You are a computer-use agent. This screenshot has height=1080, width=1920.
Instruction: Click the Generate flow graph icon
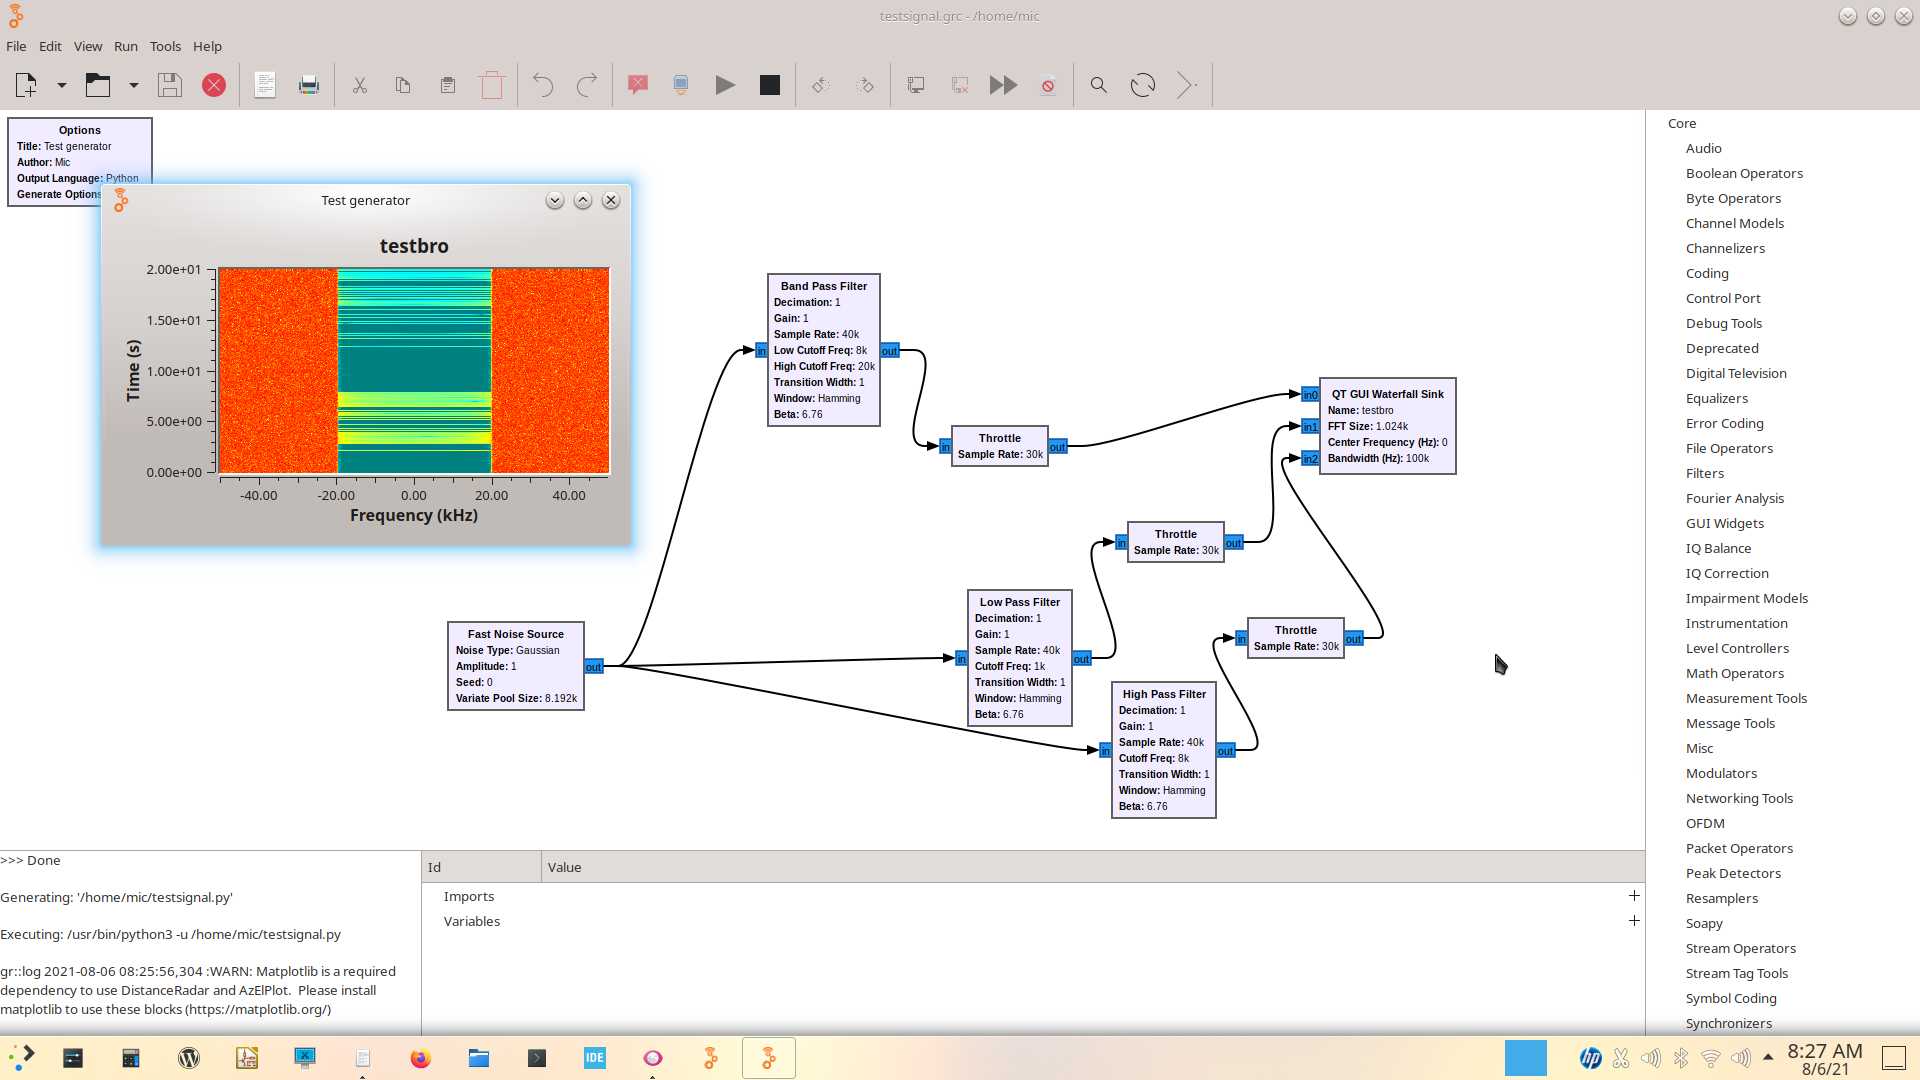click(x=681, y=85)
